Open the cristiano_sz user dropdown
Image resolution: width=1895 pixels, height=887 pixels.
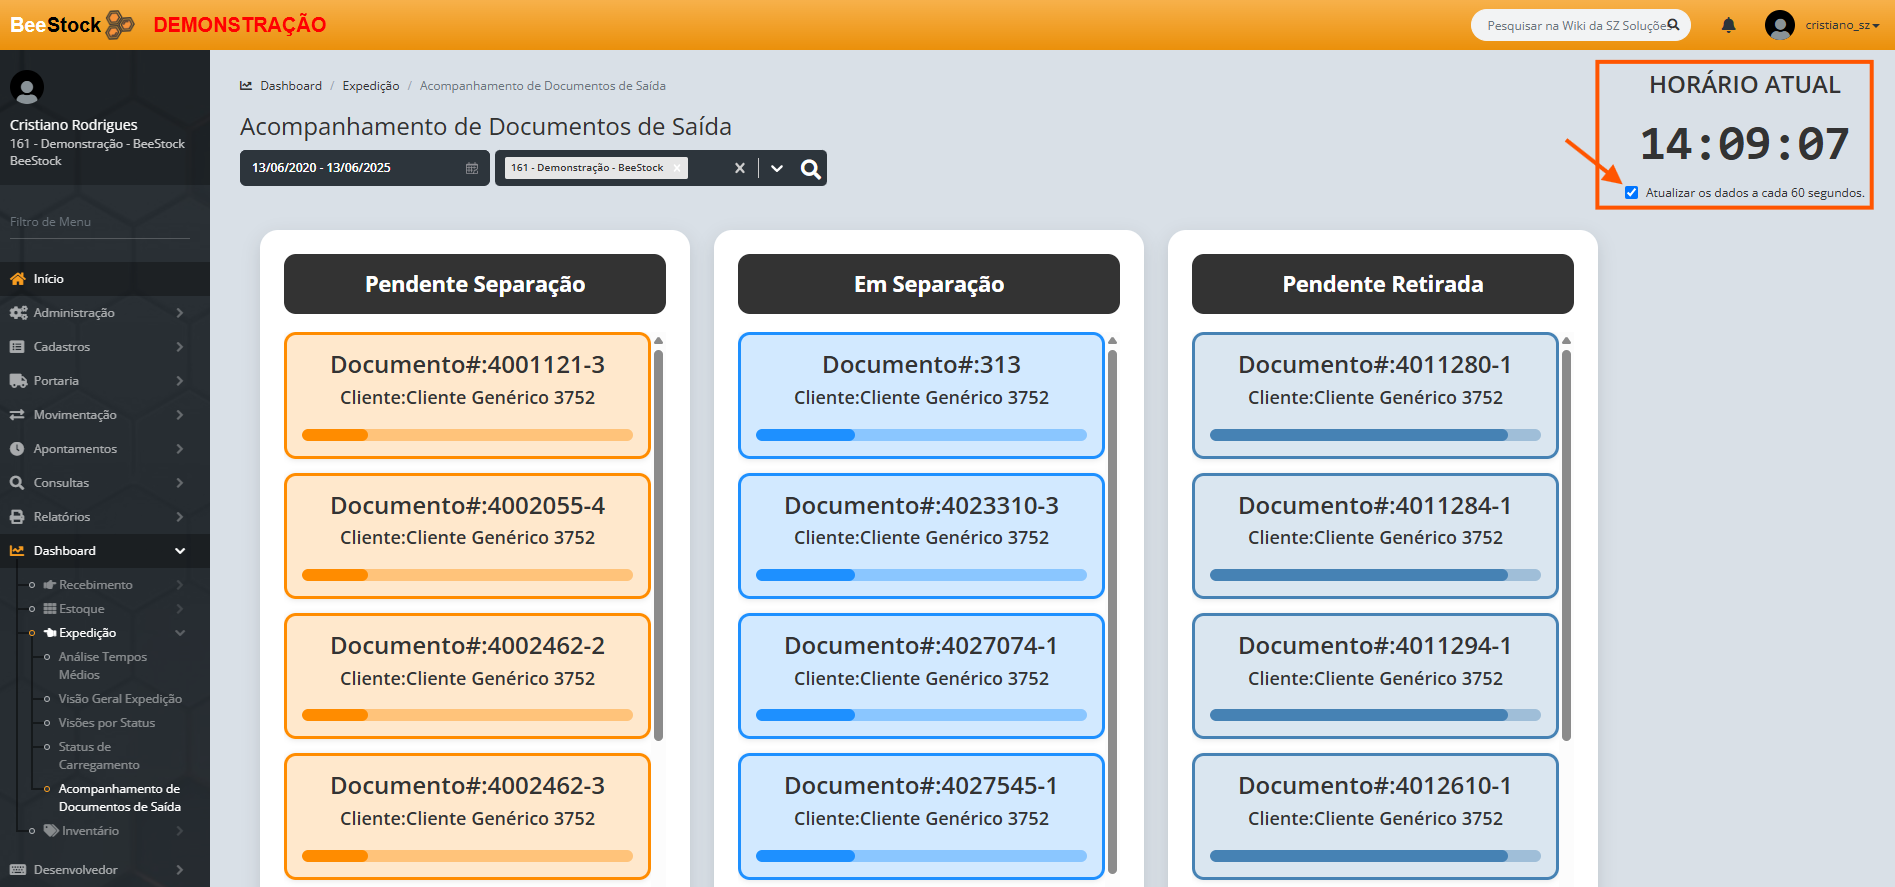(x=1842, y=25)
